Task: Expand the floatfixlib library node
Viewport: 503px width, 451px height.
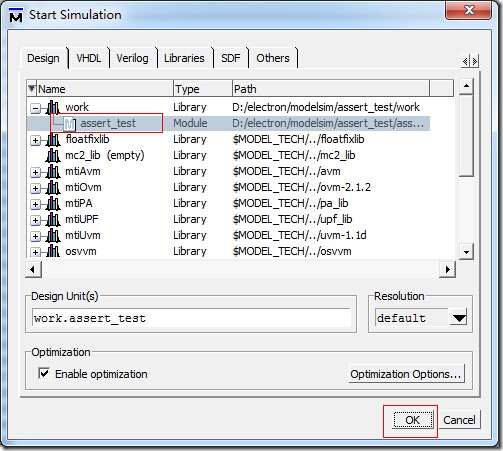Action: pos(35,140)
